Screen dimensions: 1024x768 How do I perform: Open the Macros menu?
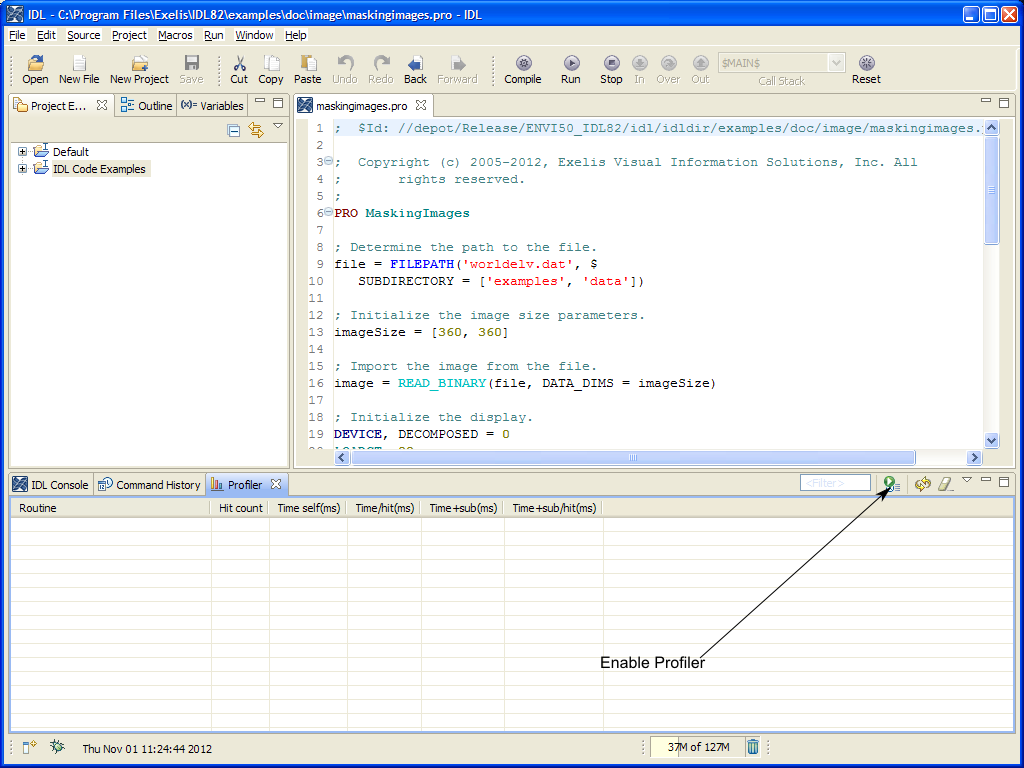click(x=175, y=35)
